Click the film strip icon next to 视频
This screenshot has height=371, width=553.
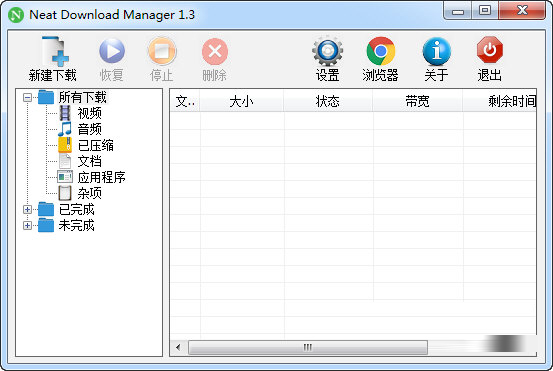(65, 113)
